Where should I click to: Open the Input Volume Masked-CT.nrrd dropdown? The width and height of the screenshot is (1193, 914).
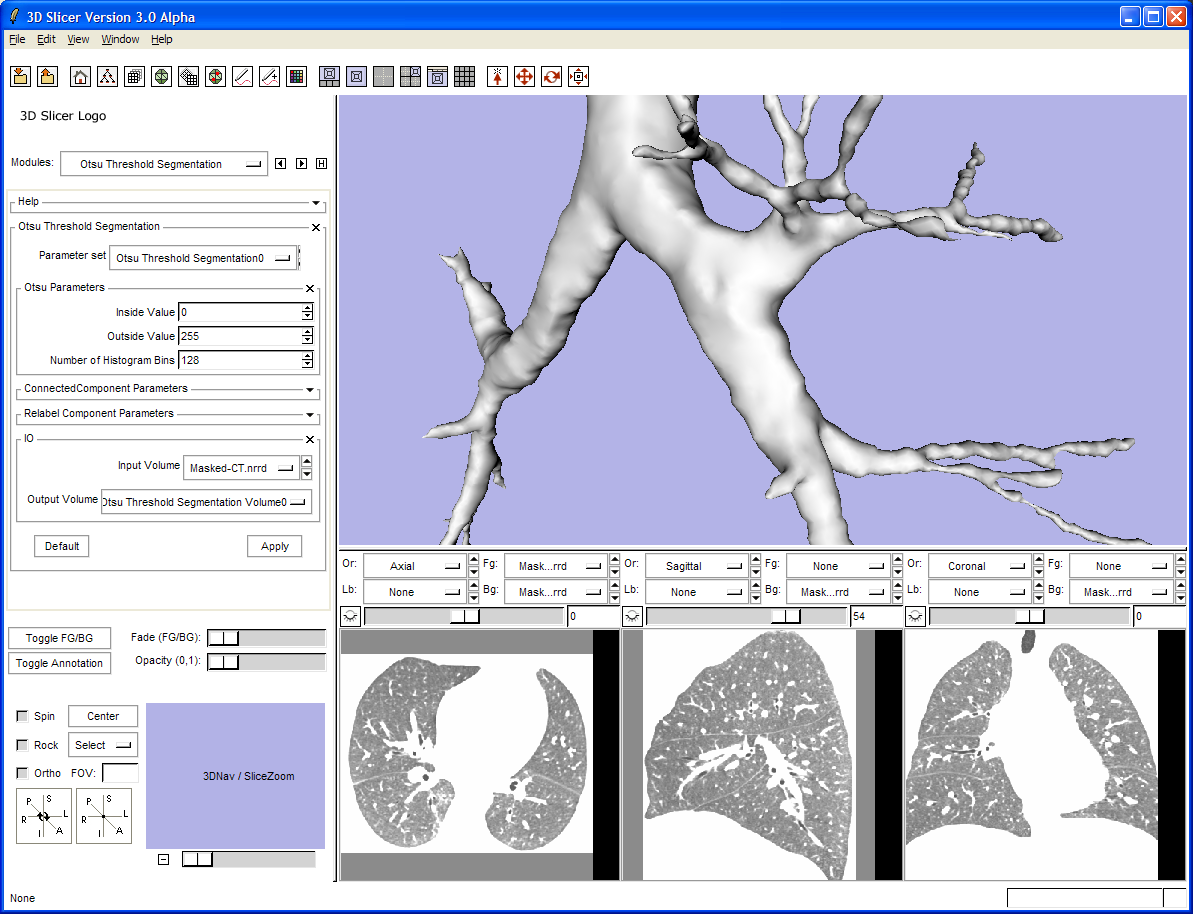241,467
